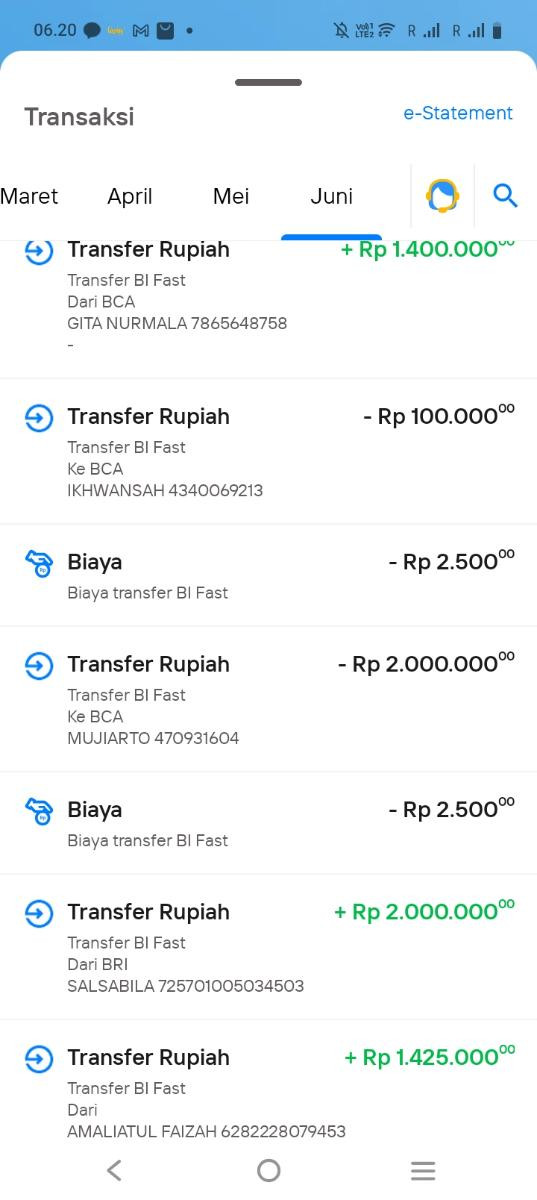Switch to the Maret tab

29,196
